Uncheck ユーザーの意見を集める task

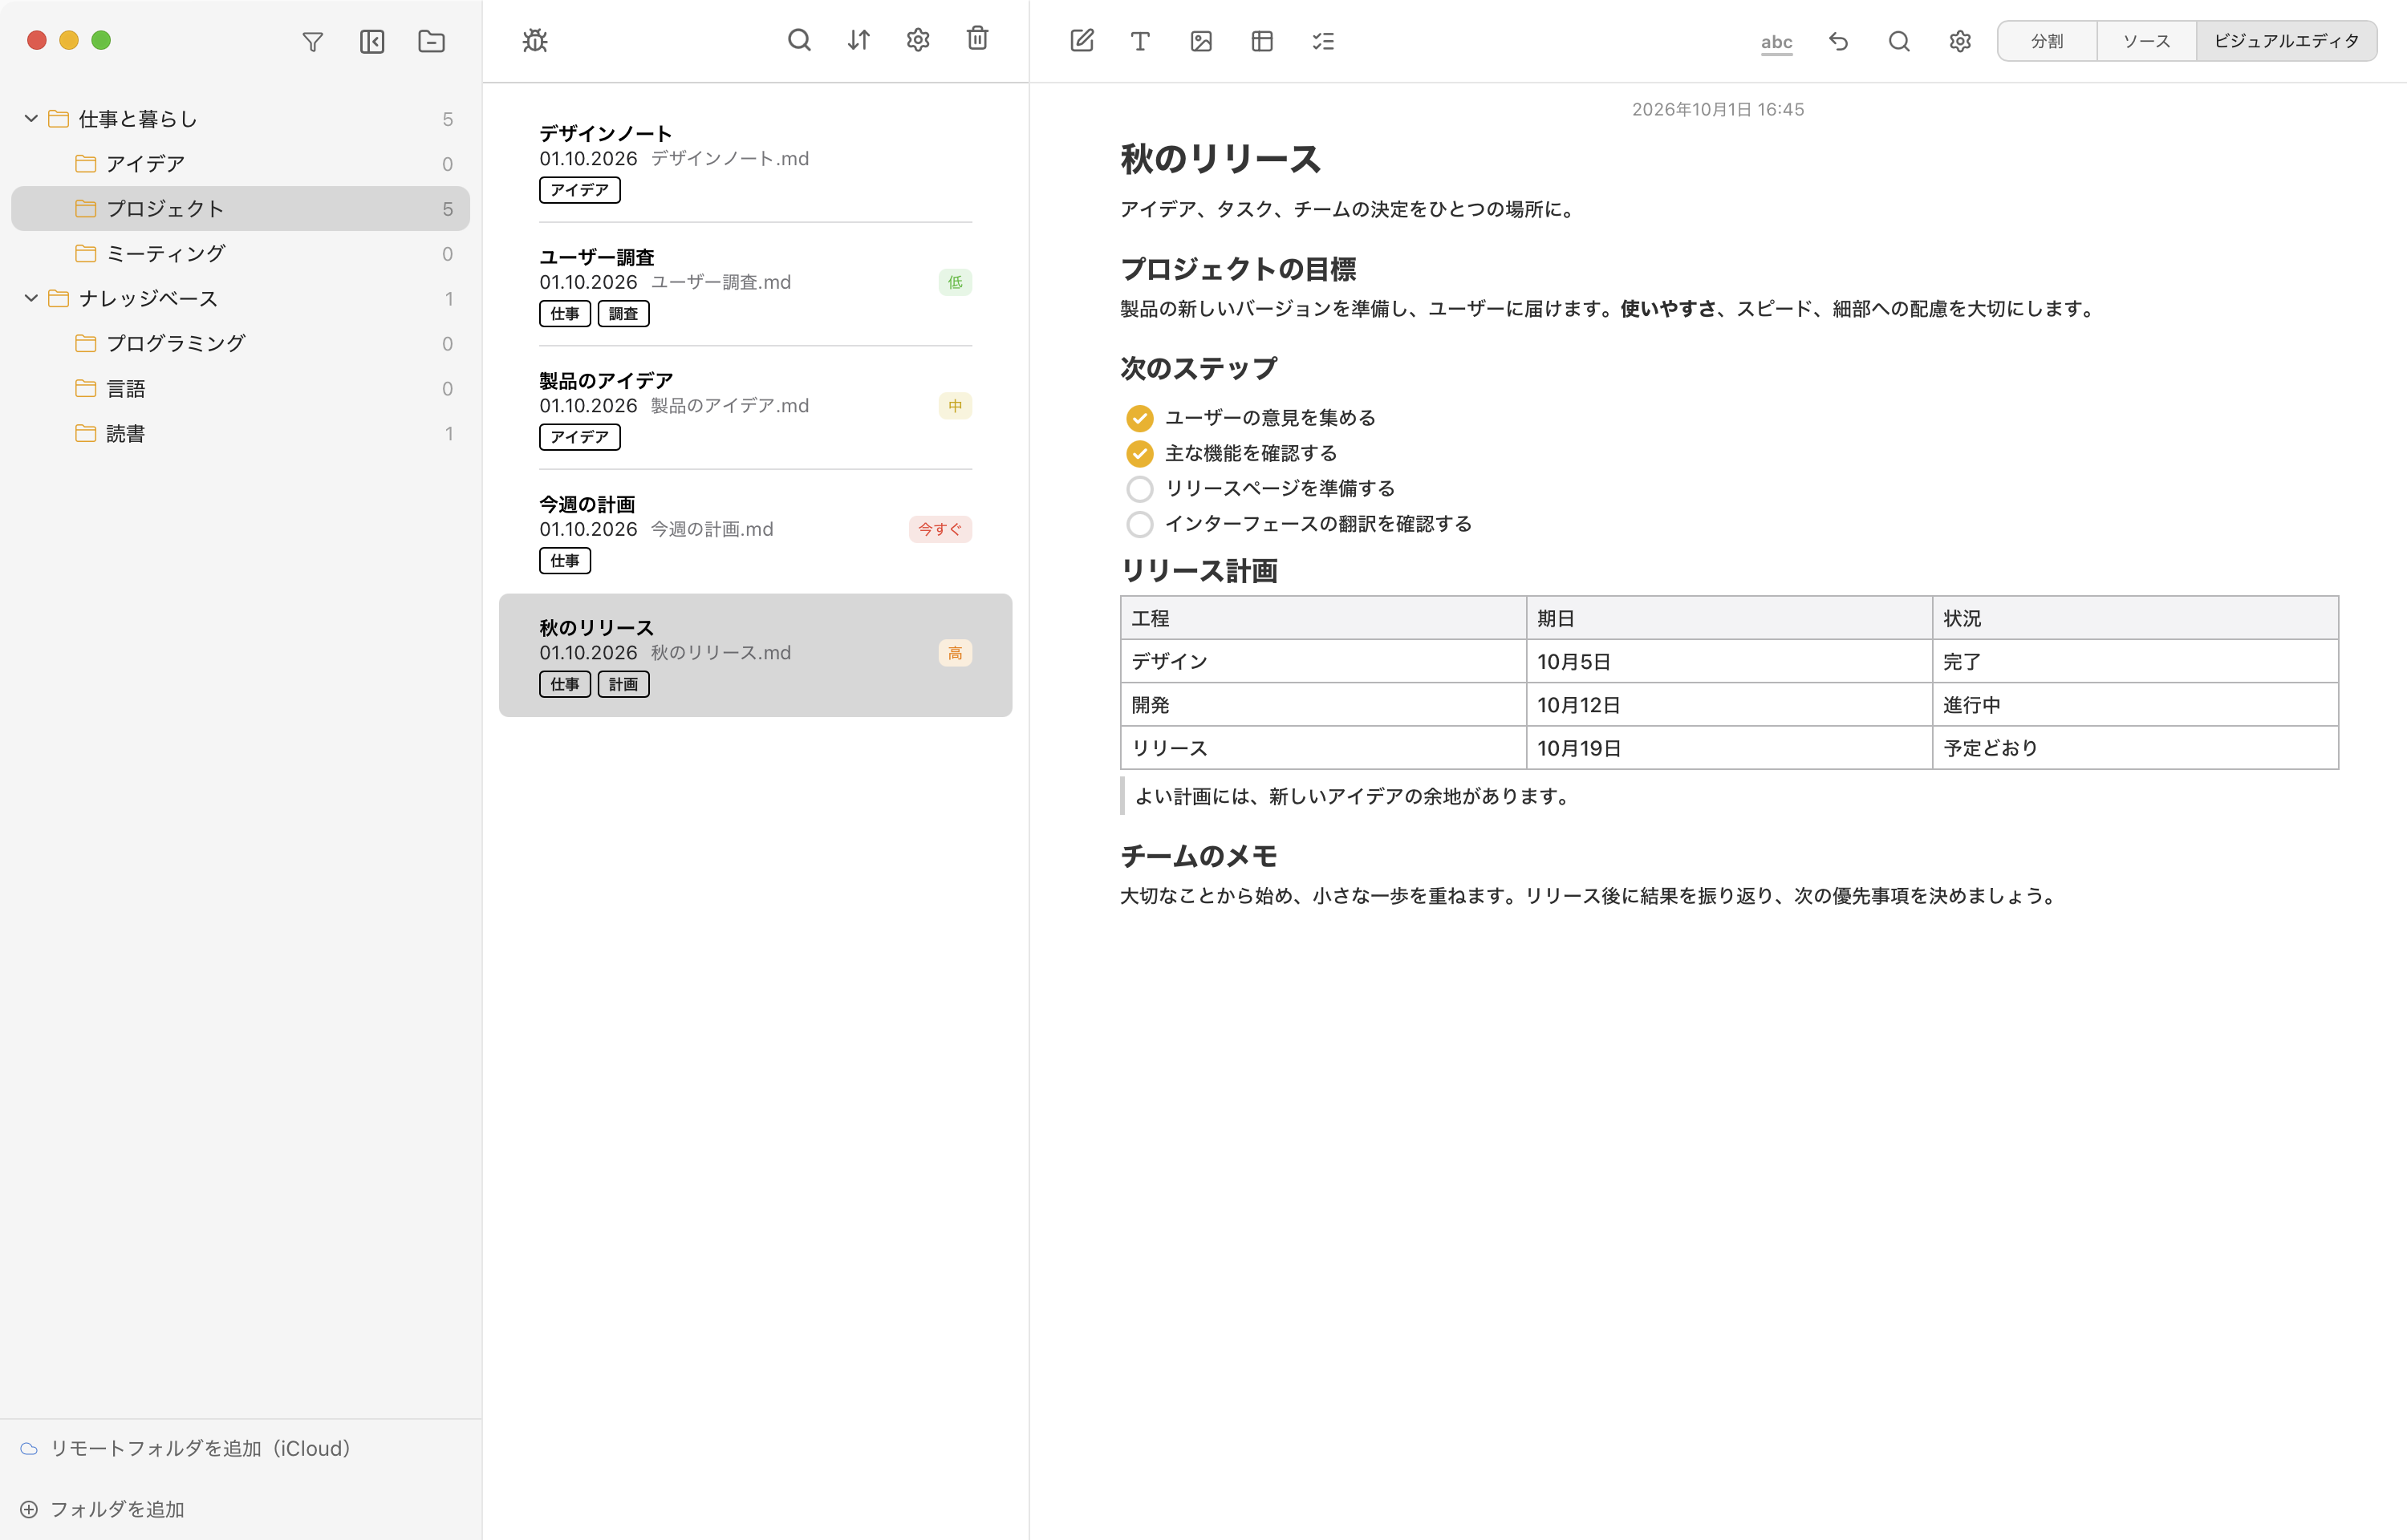(x=1139, y=418)
